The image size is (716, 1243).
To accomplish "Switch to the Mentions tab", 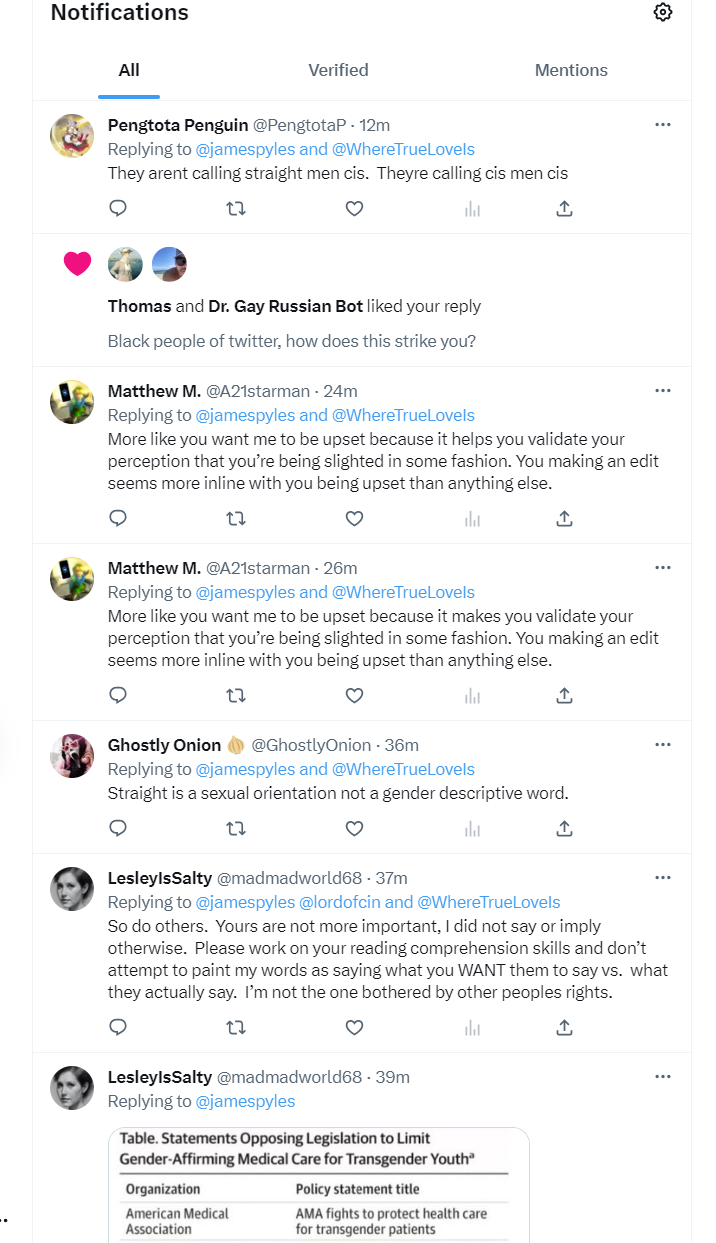I will pyautogui.click(x=571, y=70).
